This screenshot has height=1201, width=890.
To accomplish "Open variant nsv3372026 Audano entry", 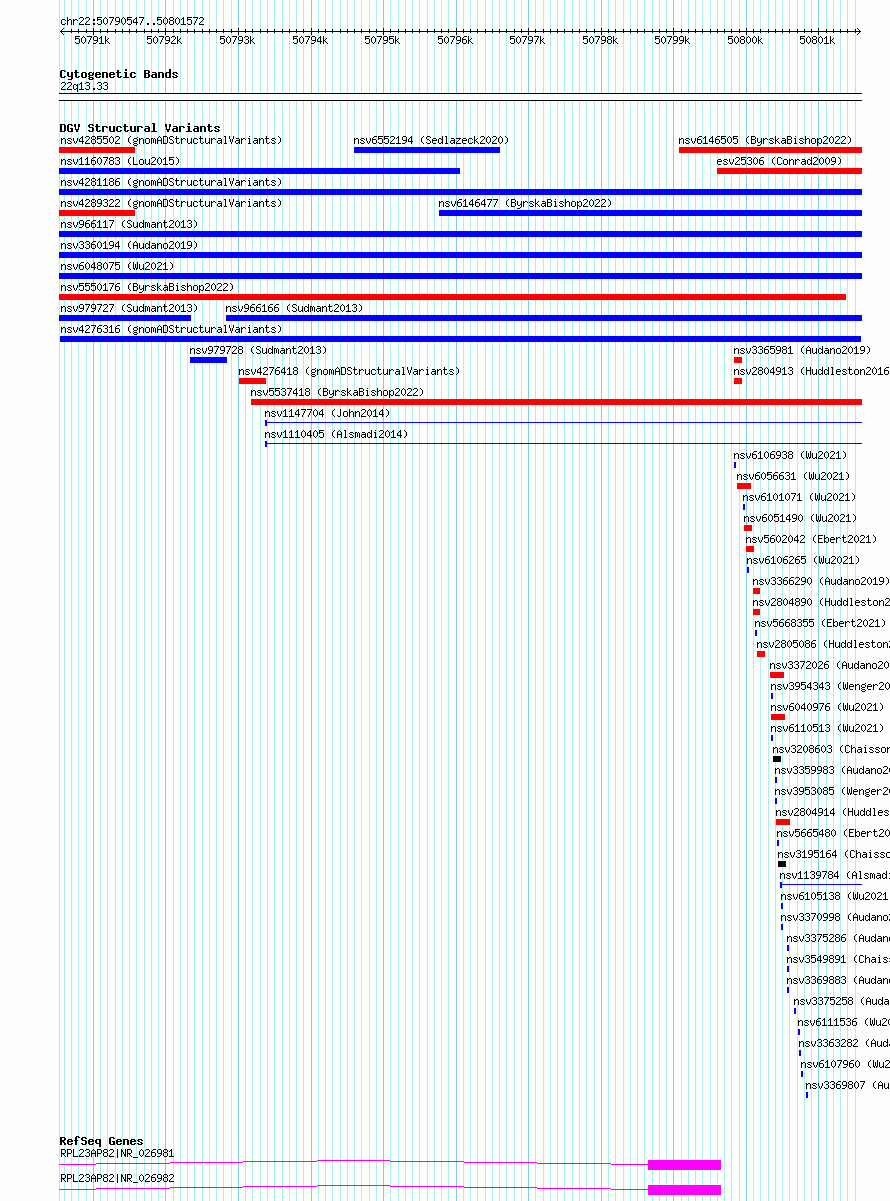I will point(830,665).
